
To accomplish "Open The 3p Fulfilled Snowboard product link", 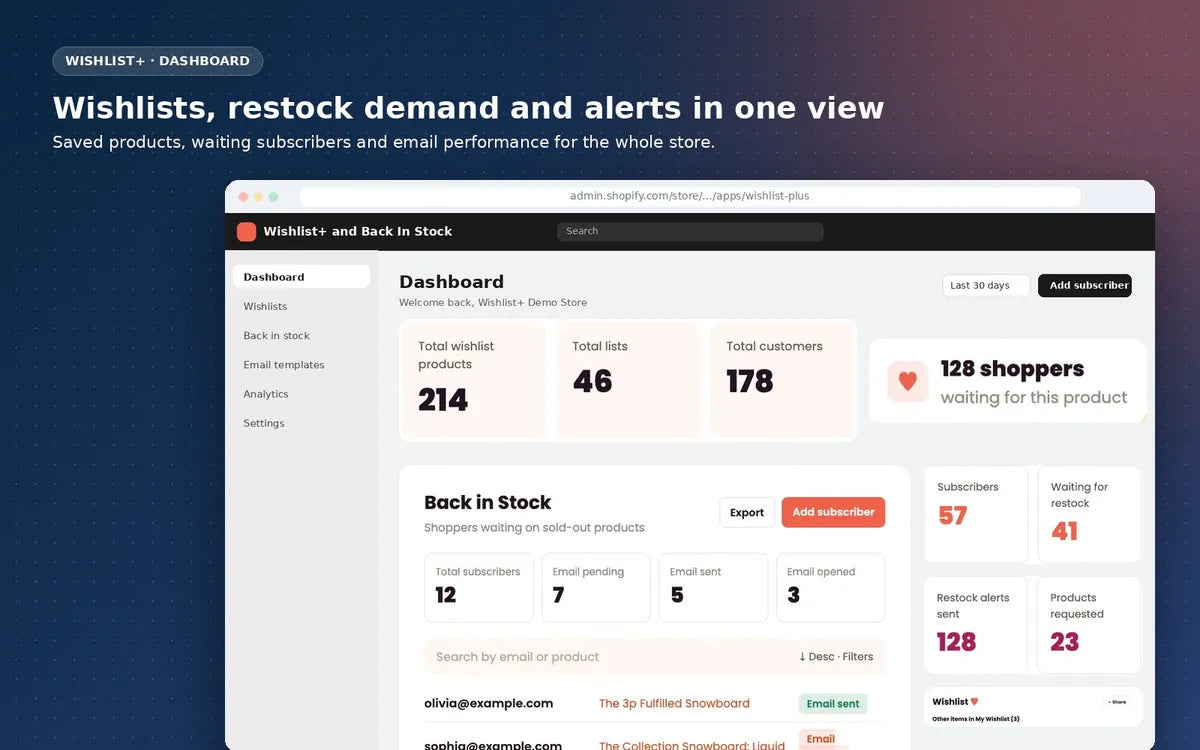I will pos(674,703).
